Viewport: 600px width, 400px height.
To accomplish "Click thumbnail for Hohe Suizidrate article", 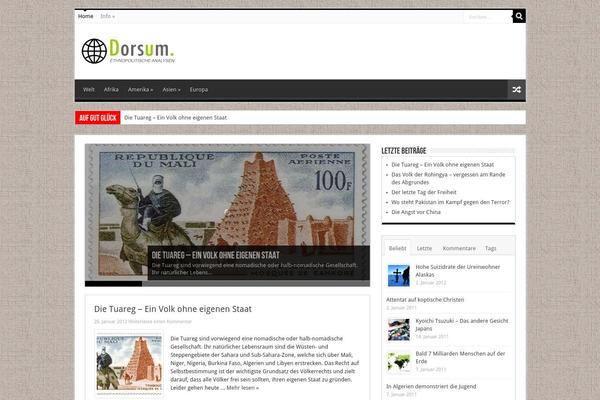I will tap(398, 275).
